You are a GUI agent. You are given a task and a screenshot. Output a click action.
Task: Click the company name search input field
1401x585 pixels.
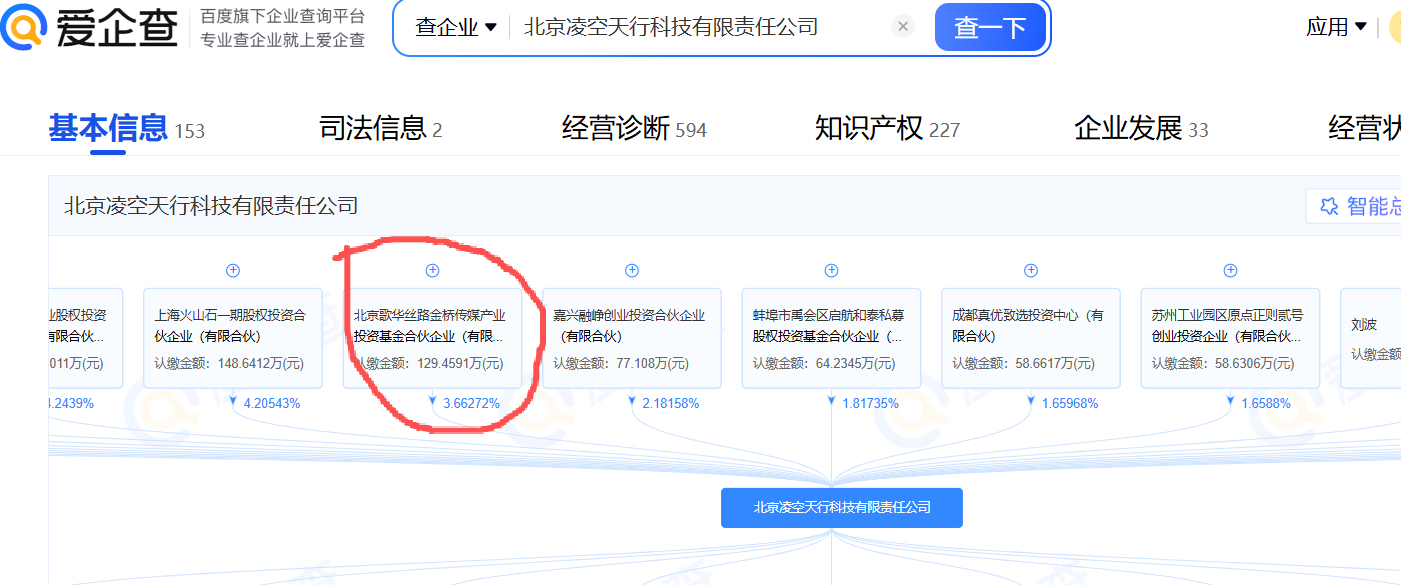pos(700,27)
